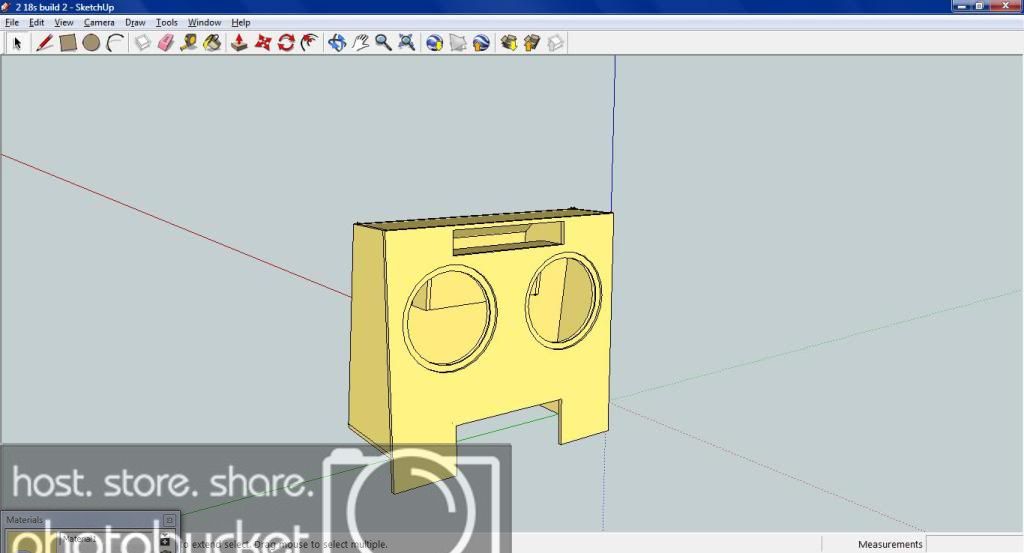Image resolution: width=1024 pixels, height=553 pixels.
Task: Click the Make Component icon
Action: click(x=142, y=43)
